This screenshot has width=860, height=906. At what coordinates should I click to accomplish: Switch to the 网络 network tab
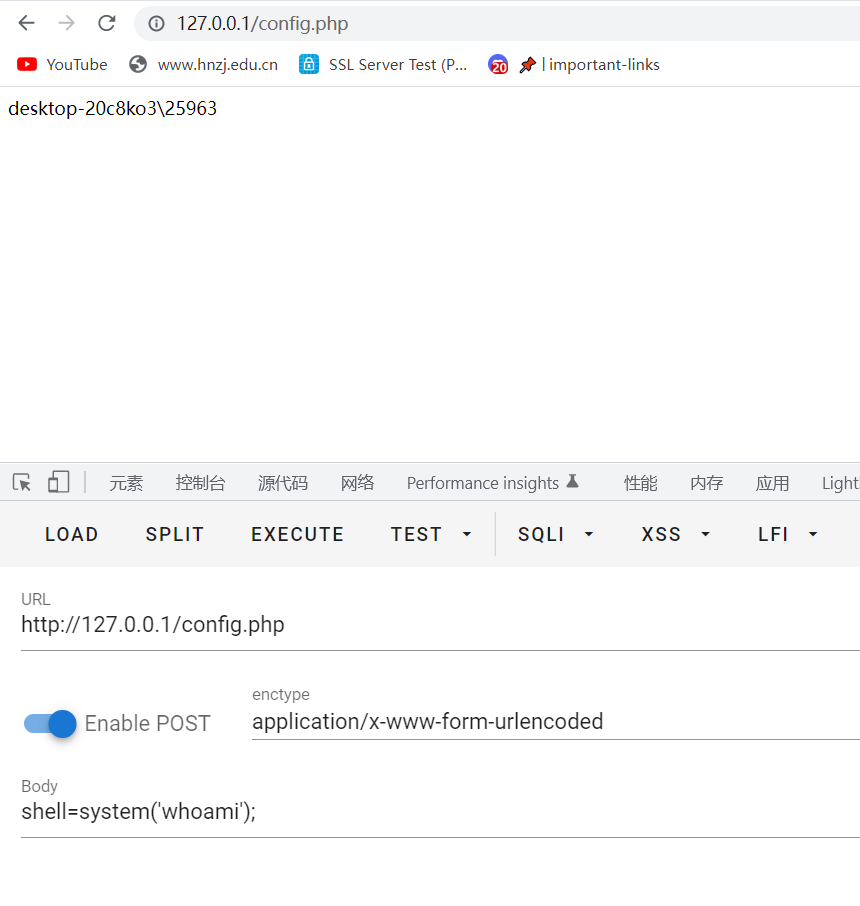(x=357, y=483)
